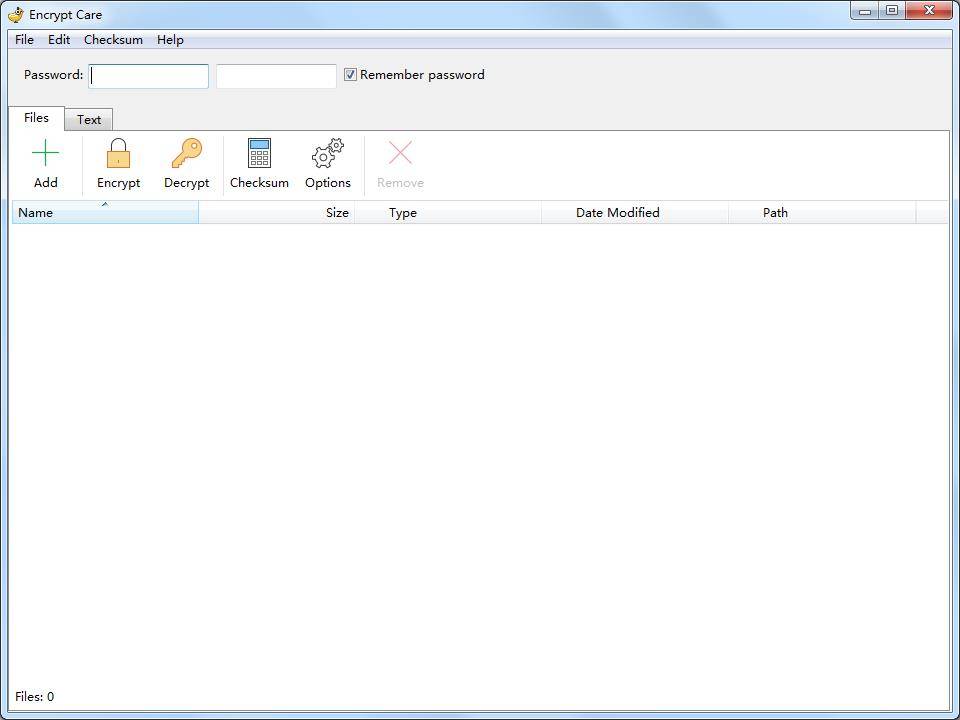This screenshot has width=960, height=720.
Task: Click inside the Password input field
Action: [x=148, y=75]
